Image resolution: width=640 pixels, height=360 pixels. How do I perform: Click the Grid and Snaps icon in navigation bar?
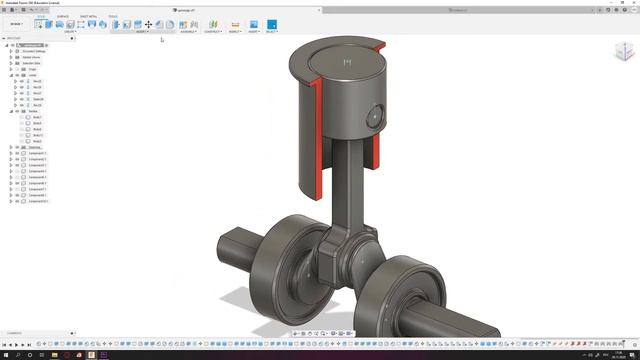(342, 333)
